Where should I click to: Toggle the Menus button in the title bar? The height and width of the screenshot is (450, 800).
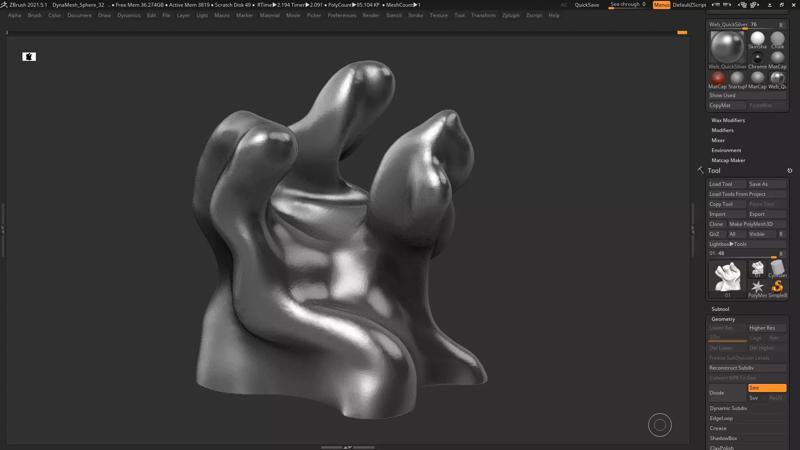pos(662,5)
